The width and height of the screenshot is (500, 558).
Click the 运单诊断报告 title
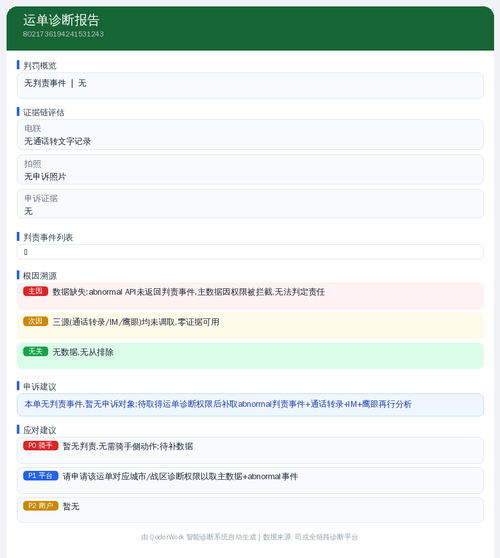[61, 20]
